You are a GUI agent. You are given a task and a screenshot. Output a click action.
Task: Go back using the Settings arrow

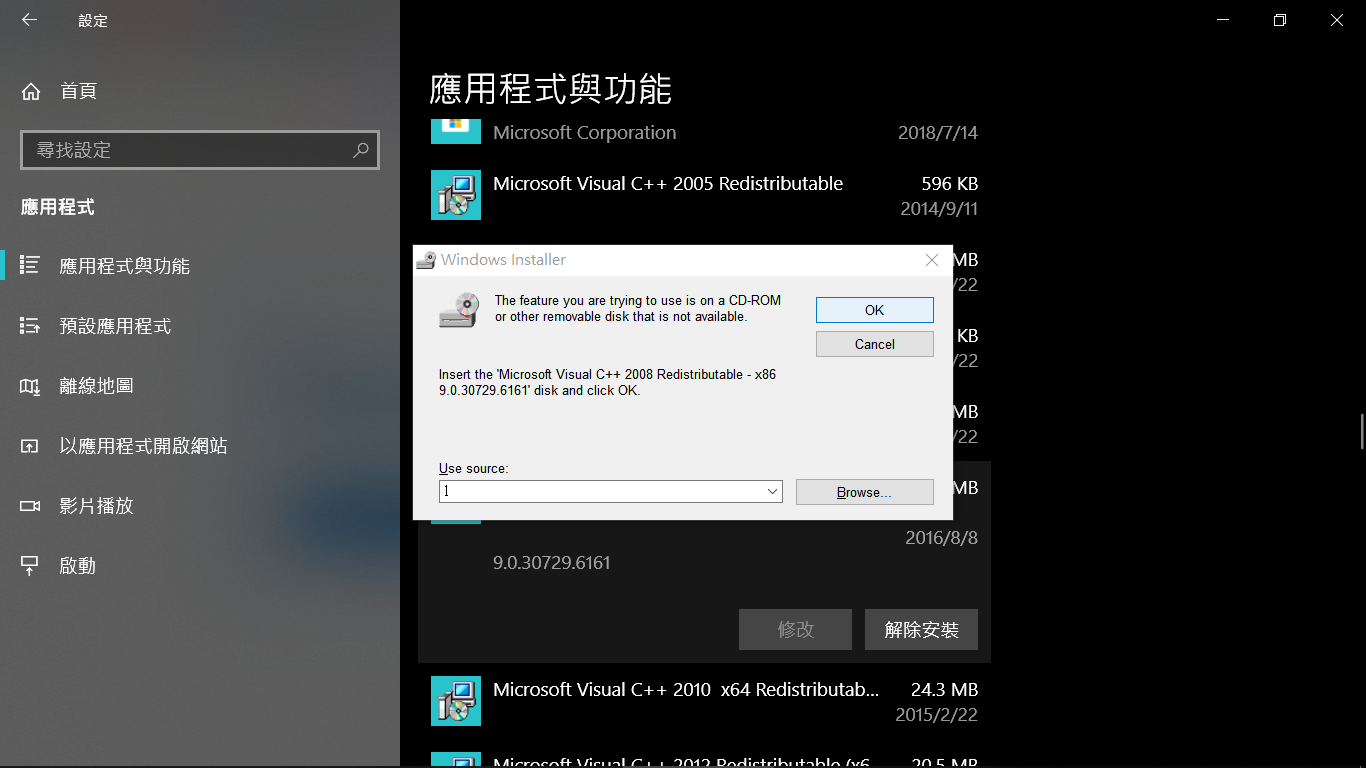click(x=29, y=20)
